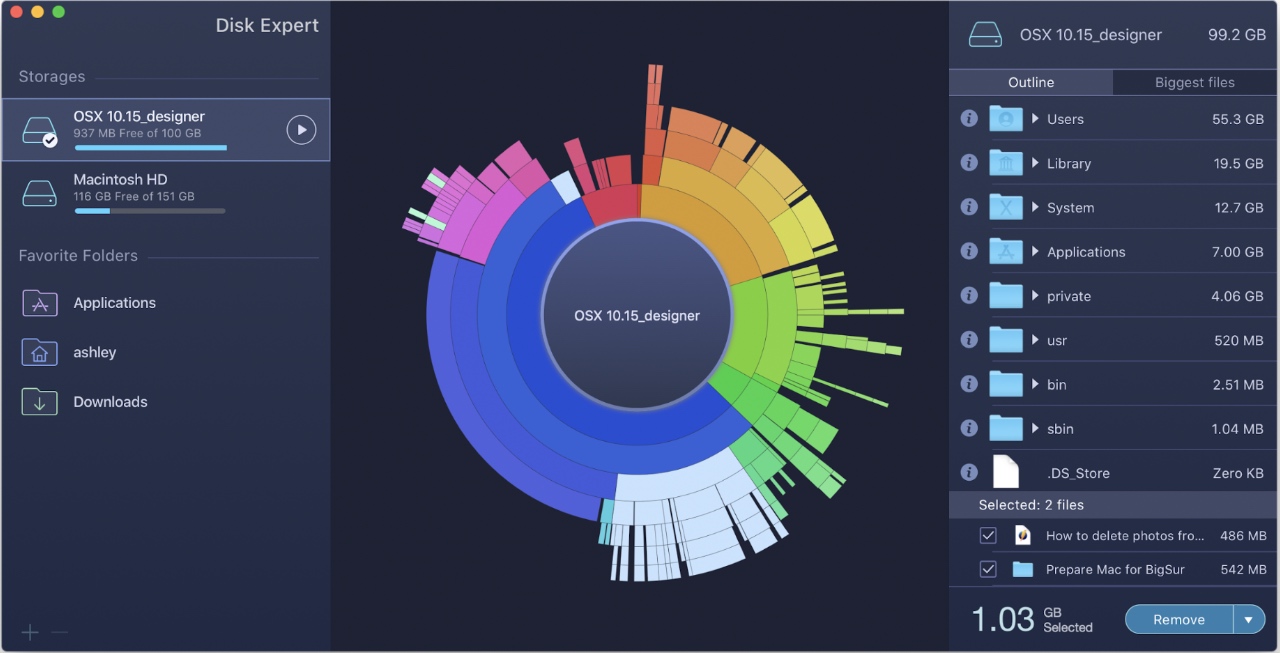Click the Selected: 2 files header
This screenshot has height=653, width=1280.
pos(1114,505)
